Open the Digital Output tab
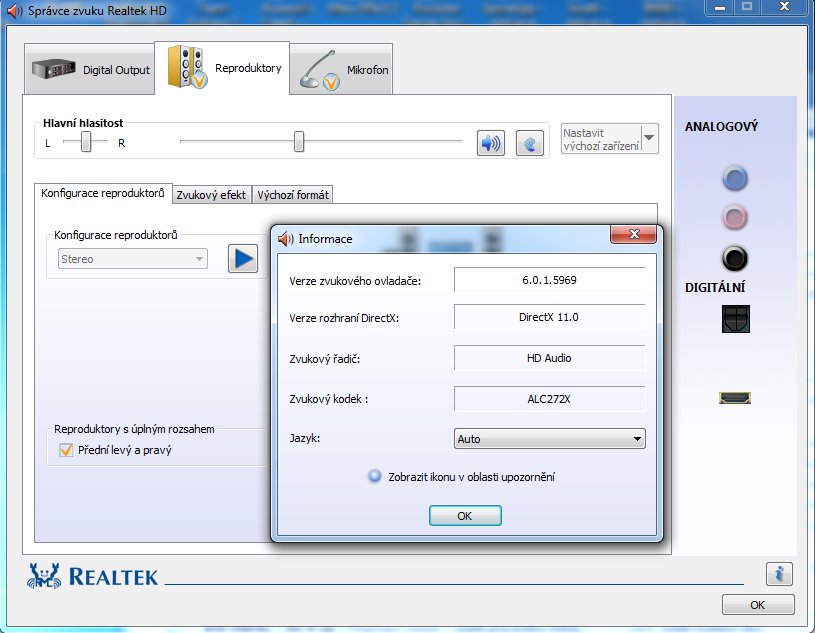This screenshot has height=633, width=819. [91, 70]
